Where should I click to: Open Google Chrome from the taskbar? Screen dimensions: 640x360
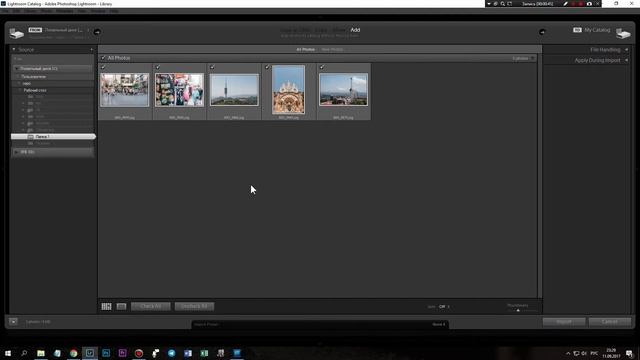[73, 353]
